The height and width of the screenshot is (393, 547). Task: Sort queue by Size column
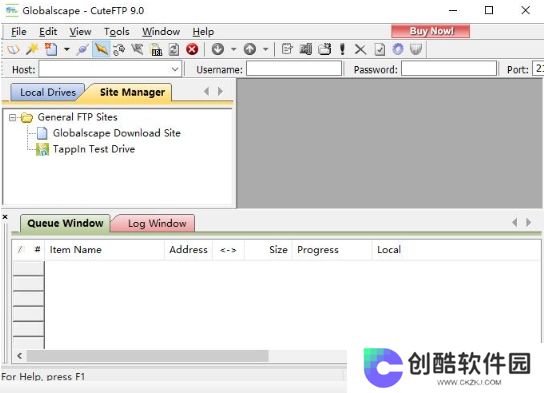pos(268,250)
